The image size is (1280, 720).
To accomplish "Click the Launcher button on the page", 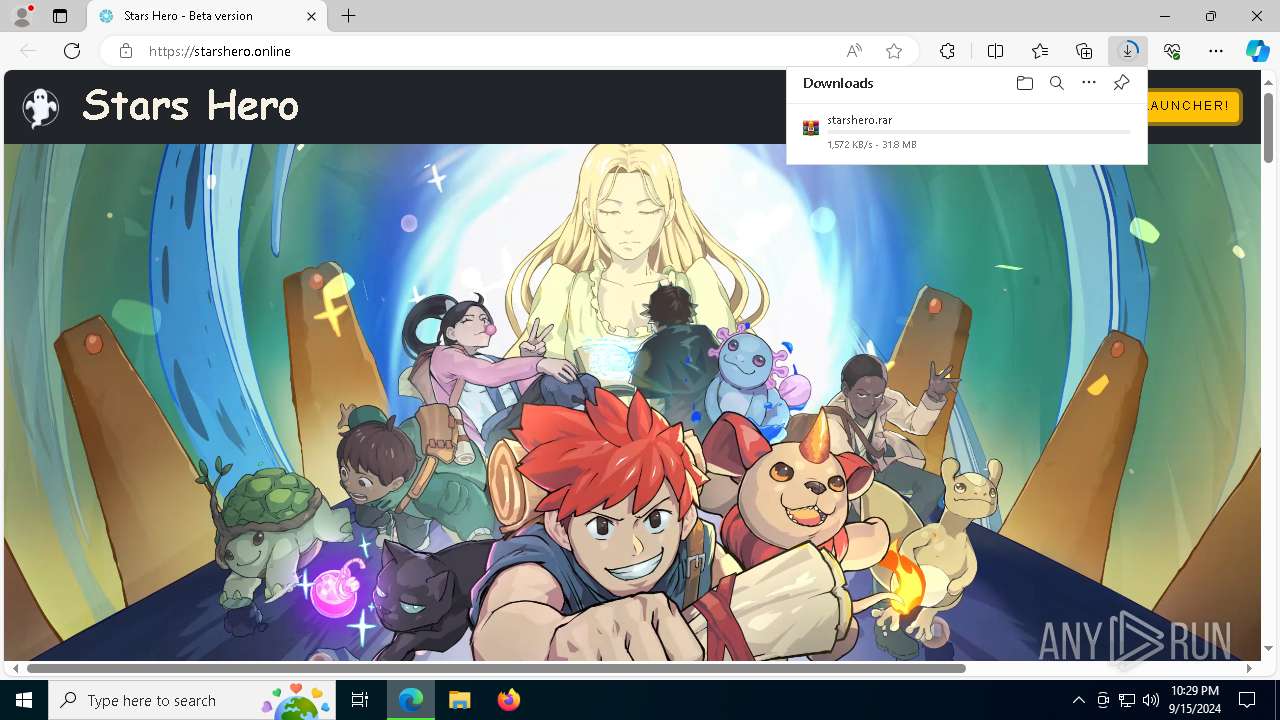I will coord(1194,106).
